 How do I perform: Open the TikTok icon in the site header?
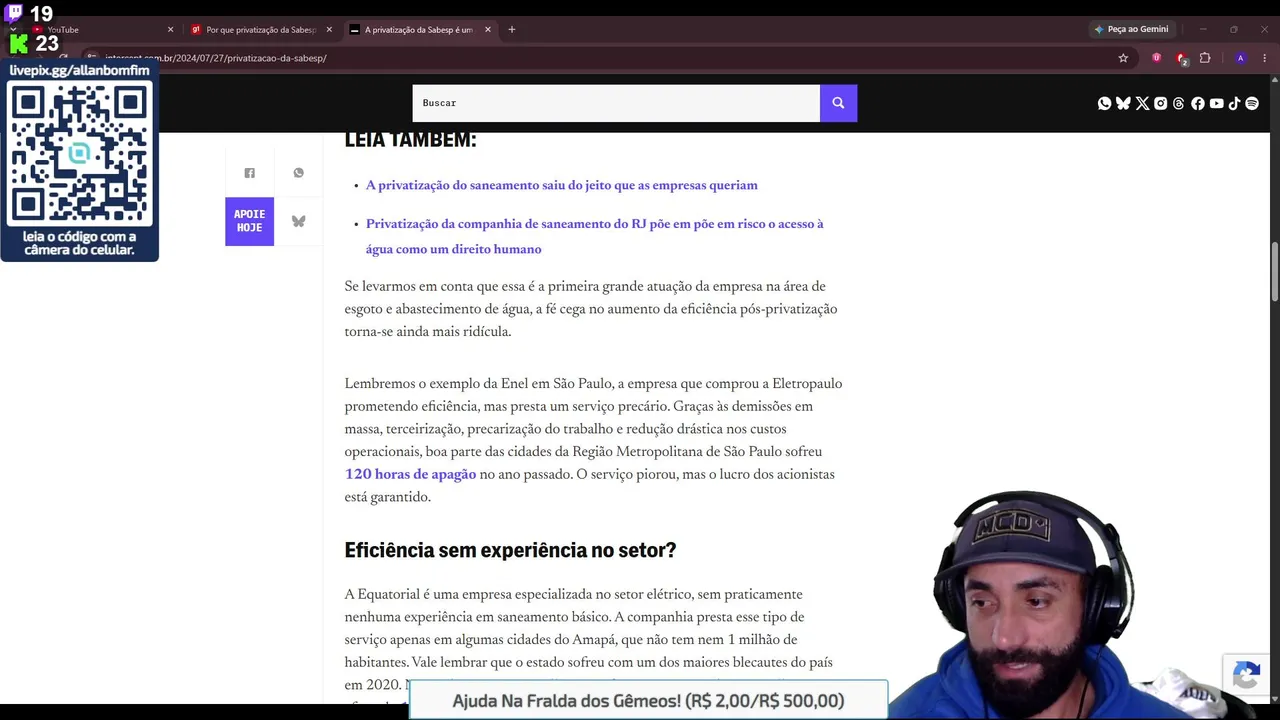click(1234, 103)
